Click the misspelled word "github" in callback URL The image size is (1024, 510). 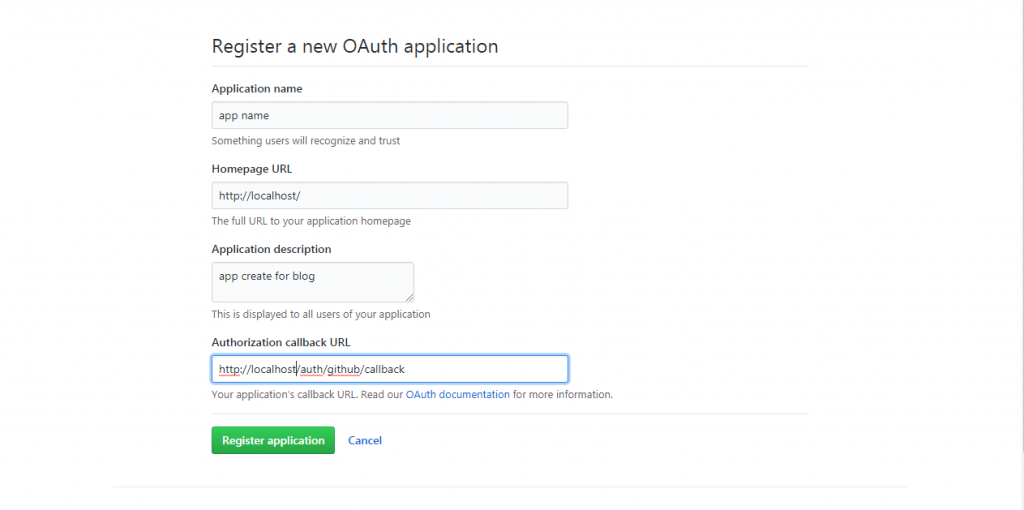click(x=344, y=370)
